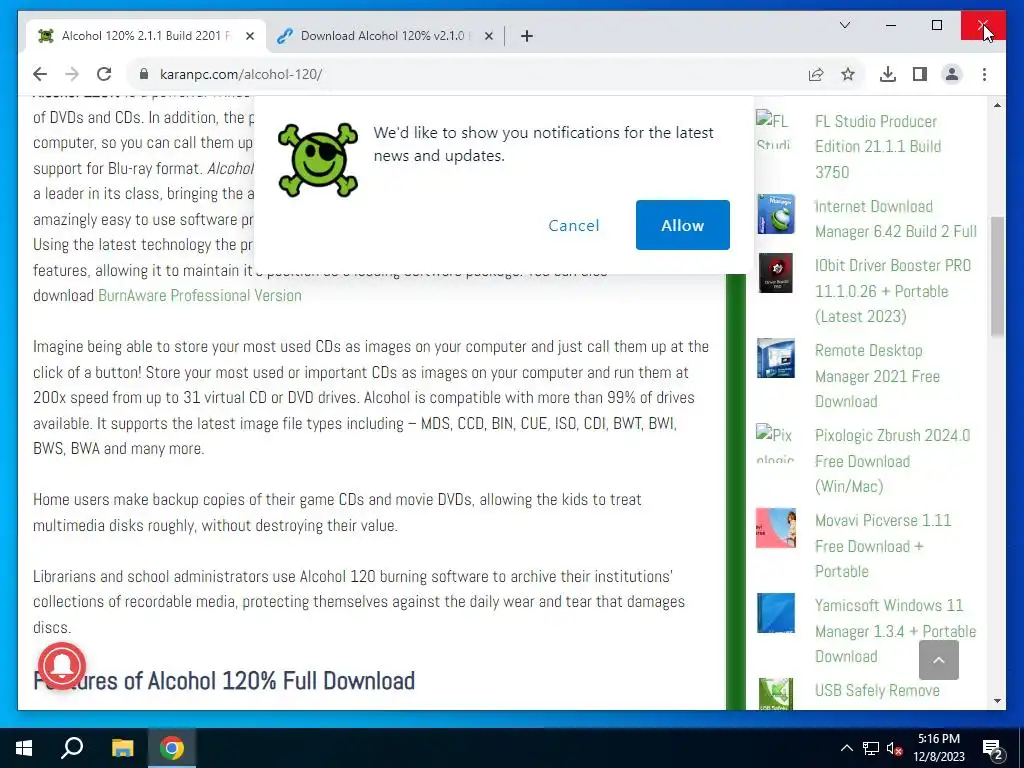
Task: Click the forward navigation arrow
Action: click(x=72, y=74)
